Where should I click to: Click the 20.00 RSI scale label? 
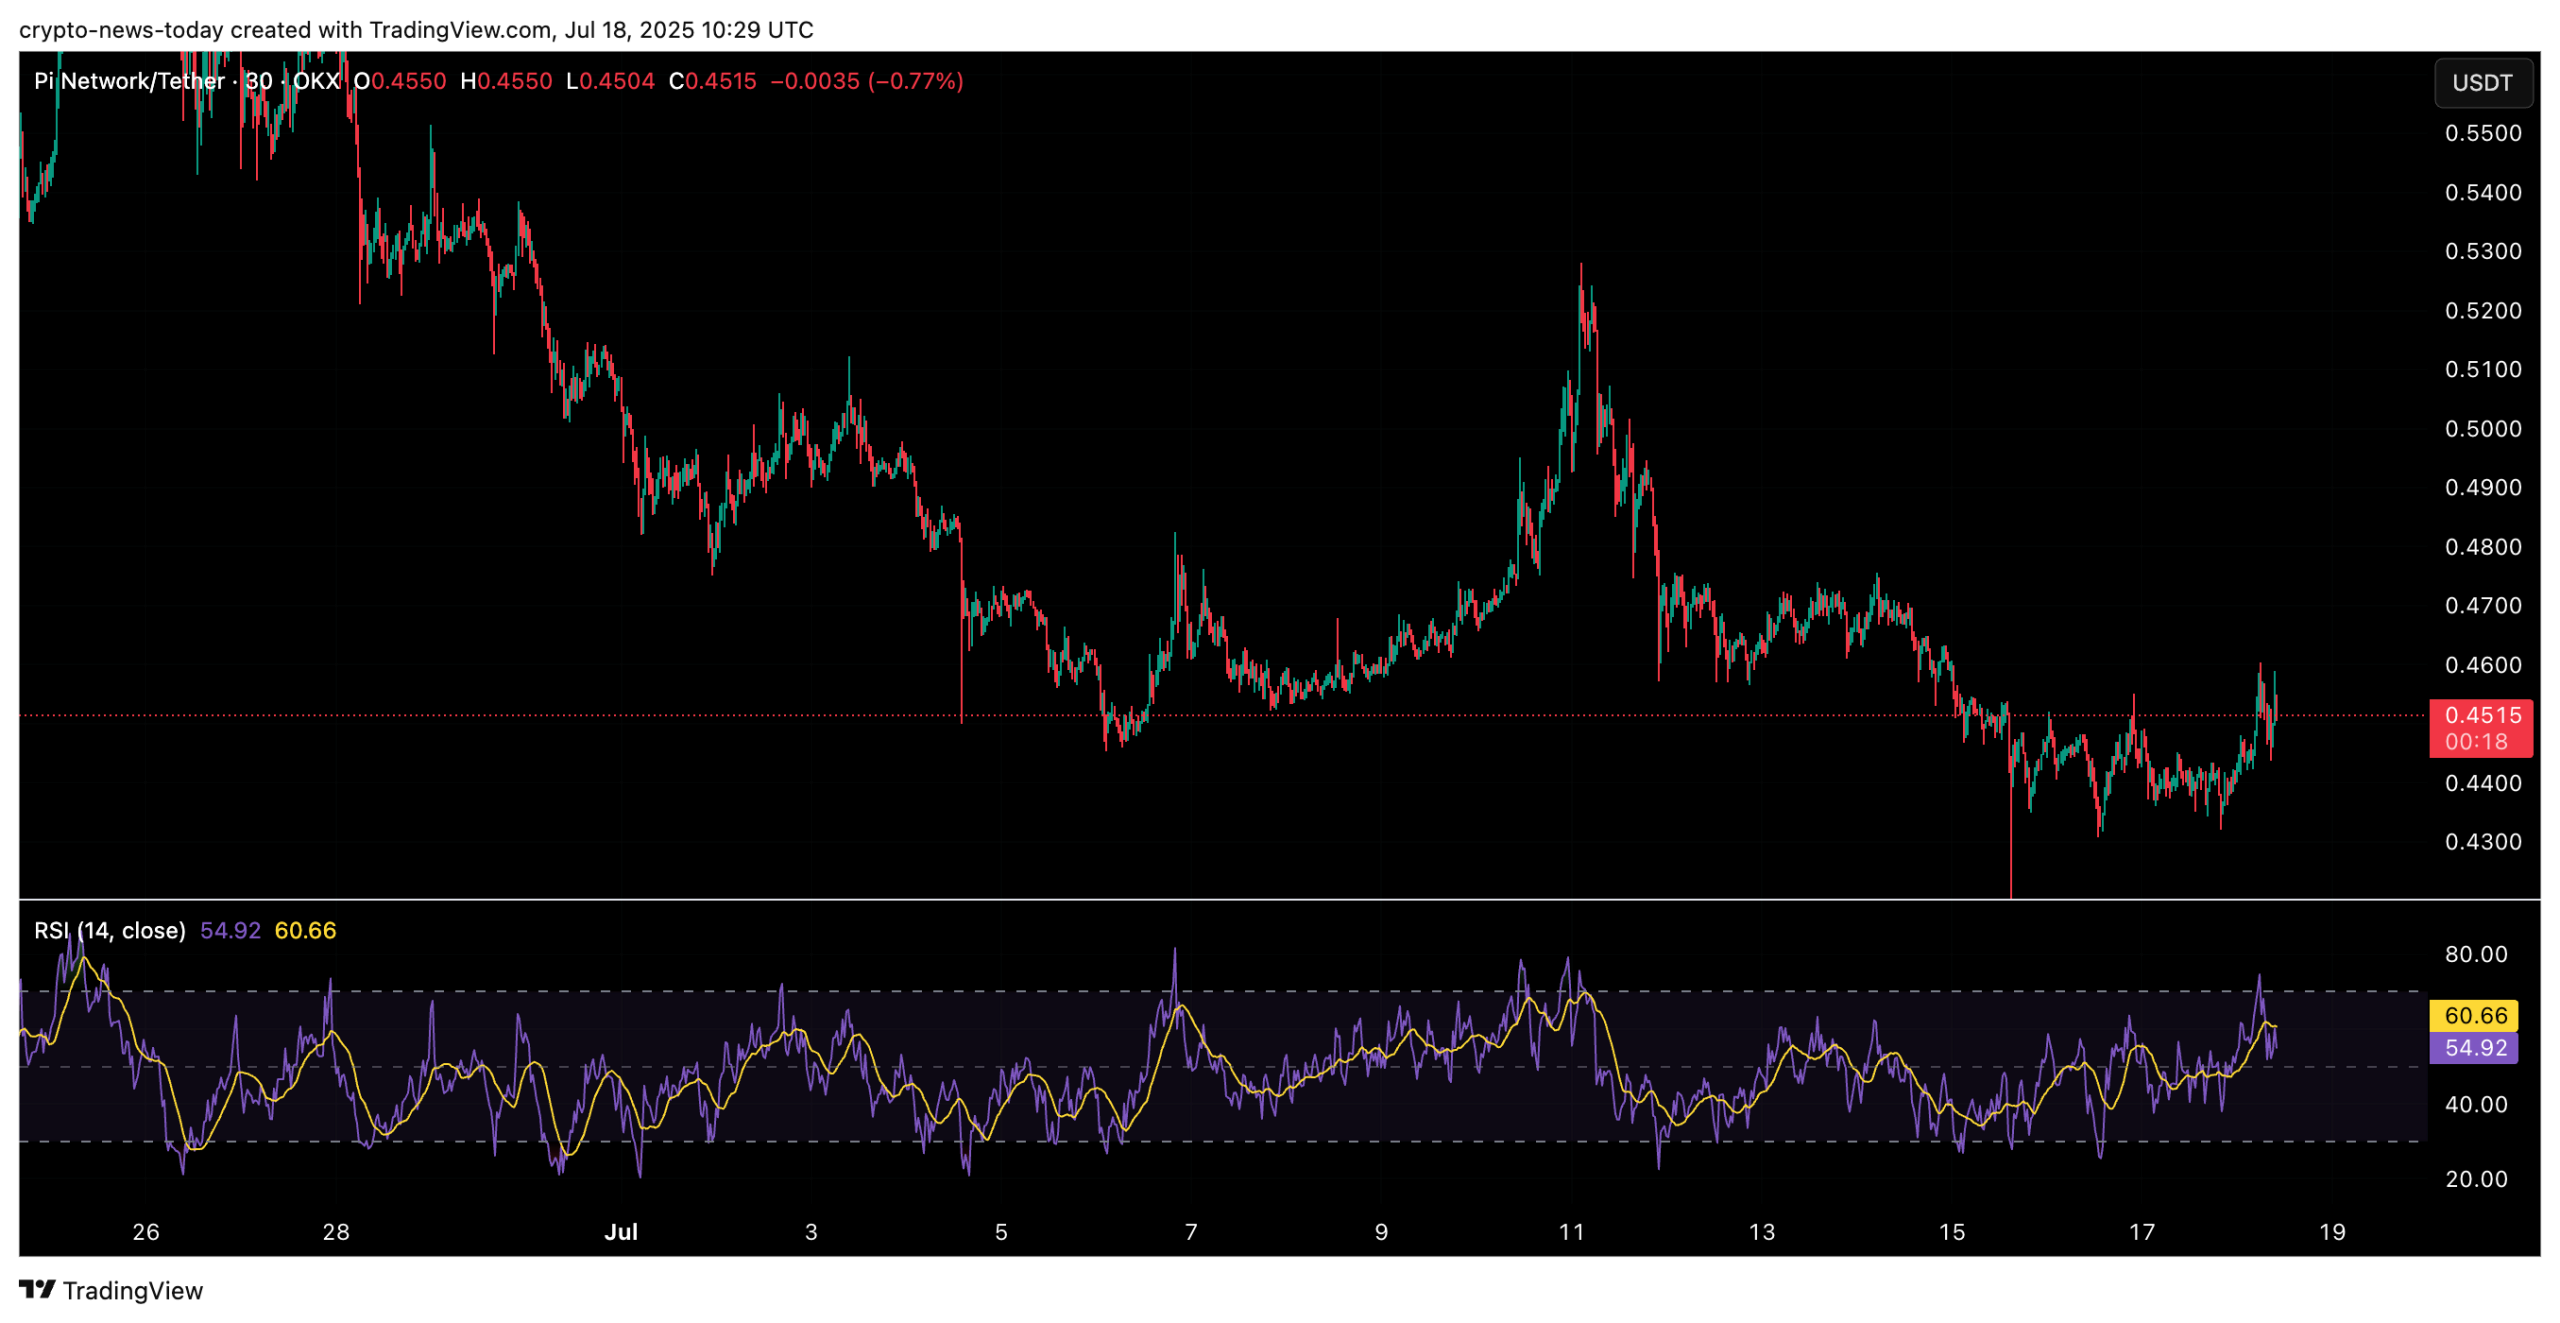[2476, 1179]
